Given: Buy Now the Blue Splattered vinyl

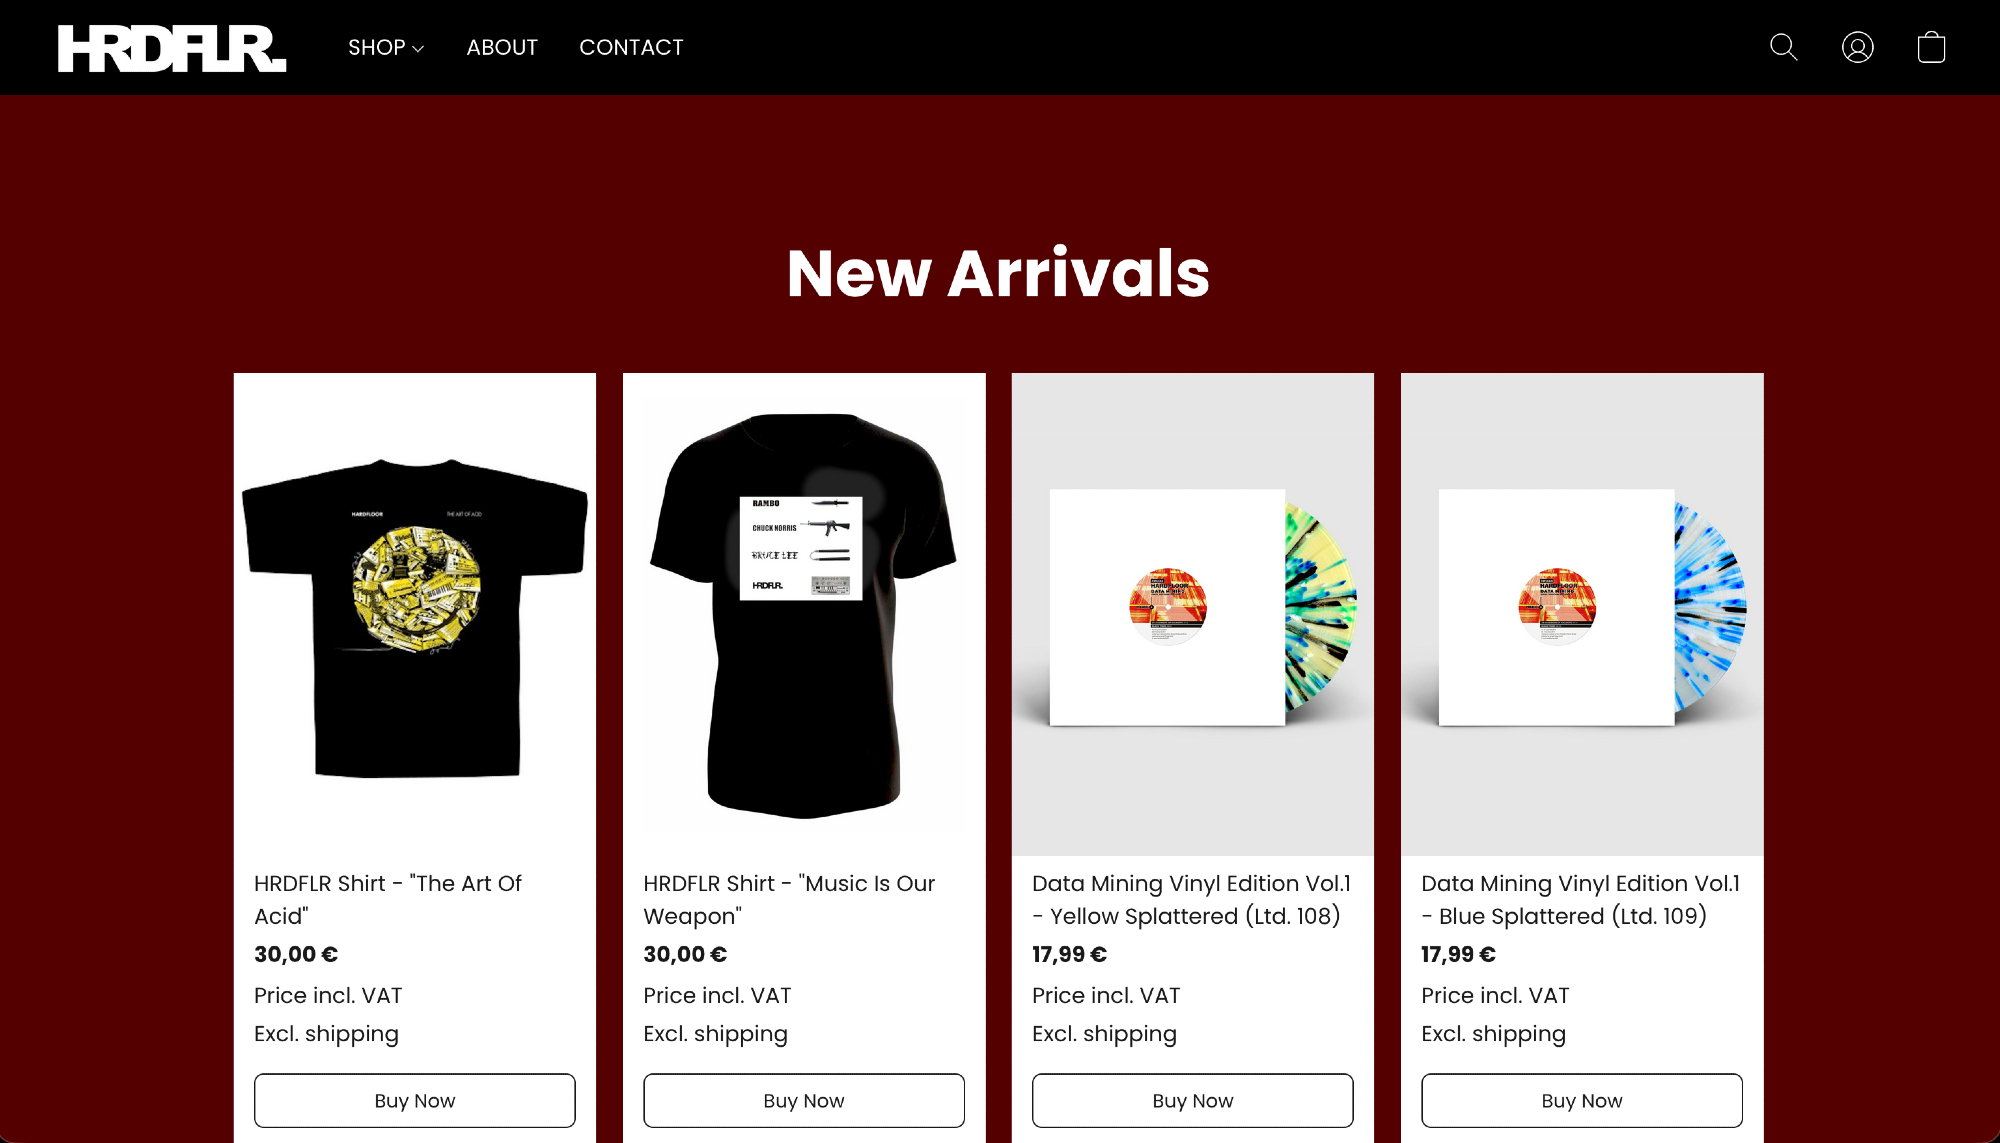Looking at the screenshot, I should [1582, 1100].
